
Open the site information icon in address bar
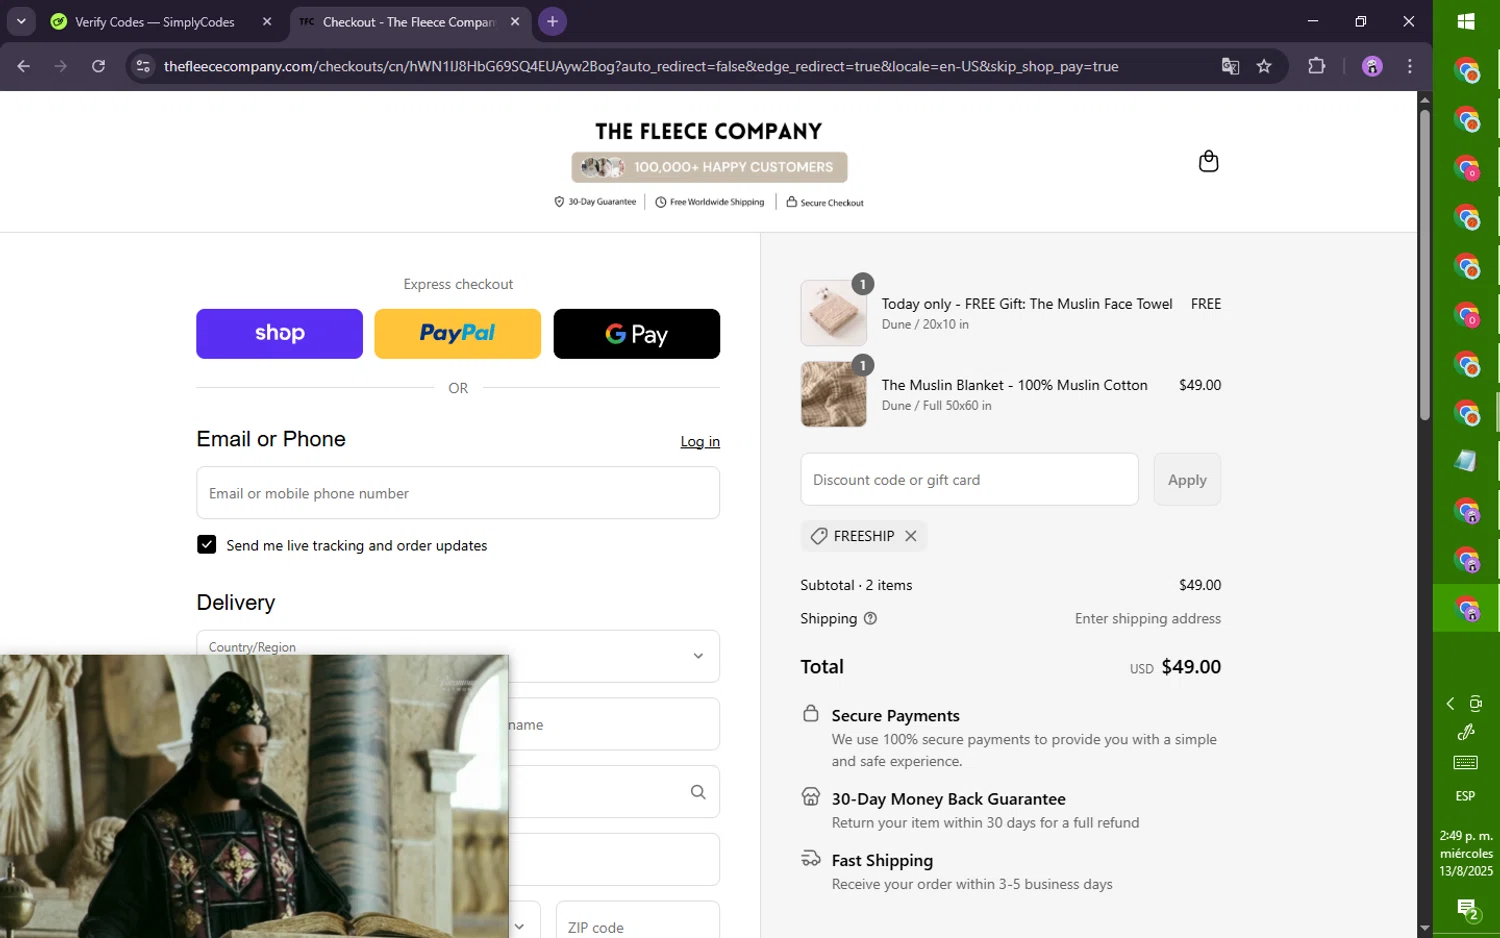point(143,66)
